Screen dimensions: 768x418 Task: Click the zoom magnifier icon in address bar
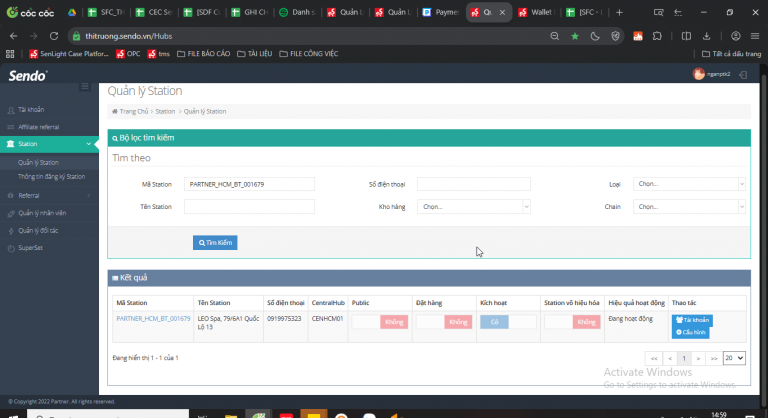pos(554,36)
